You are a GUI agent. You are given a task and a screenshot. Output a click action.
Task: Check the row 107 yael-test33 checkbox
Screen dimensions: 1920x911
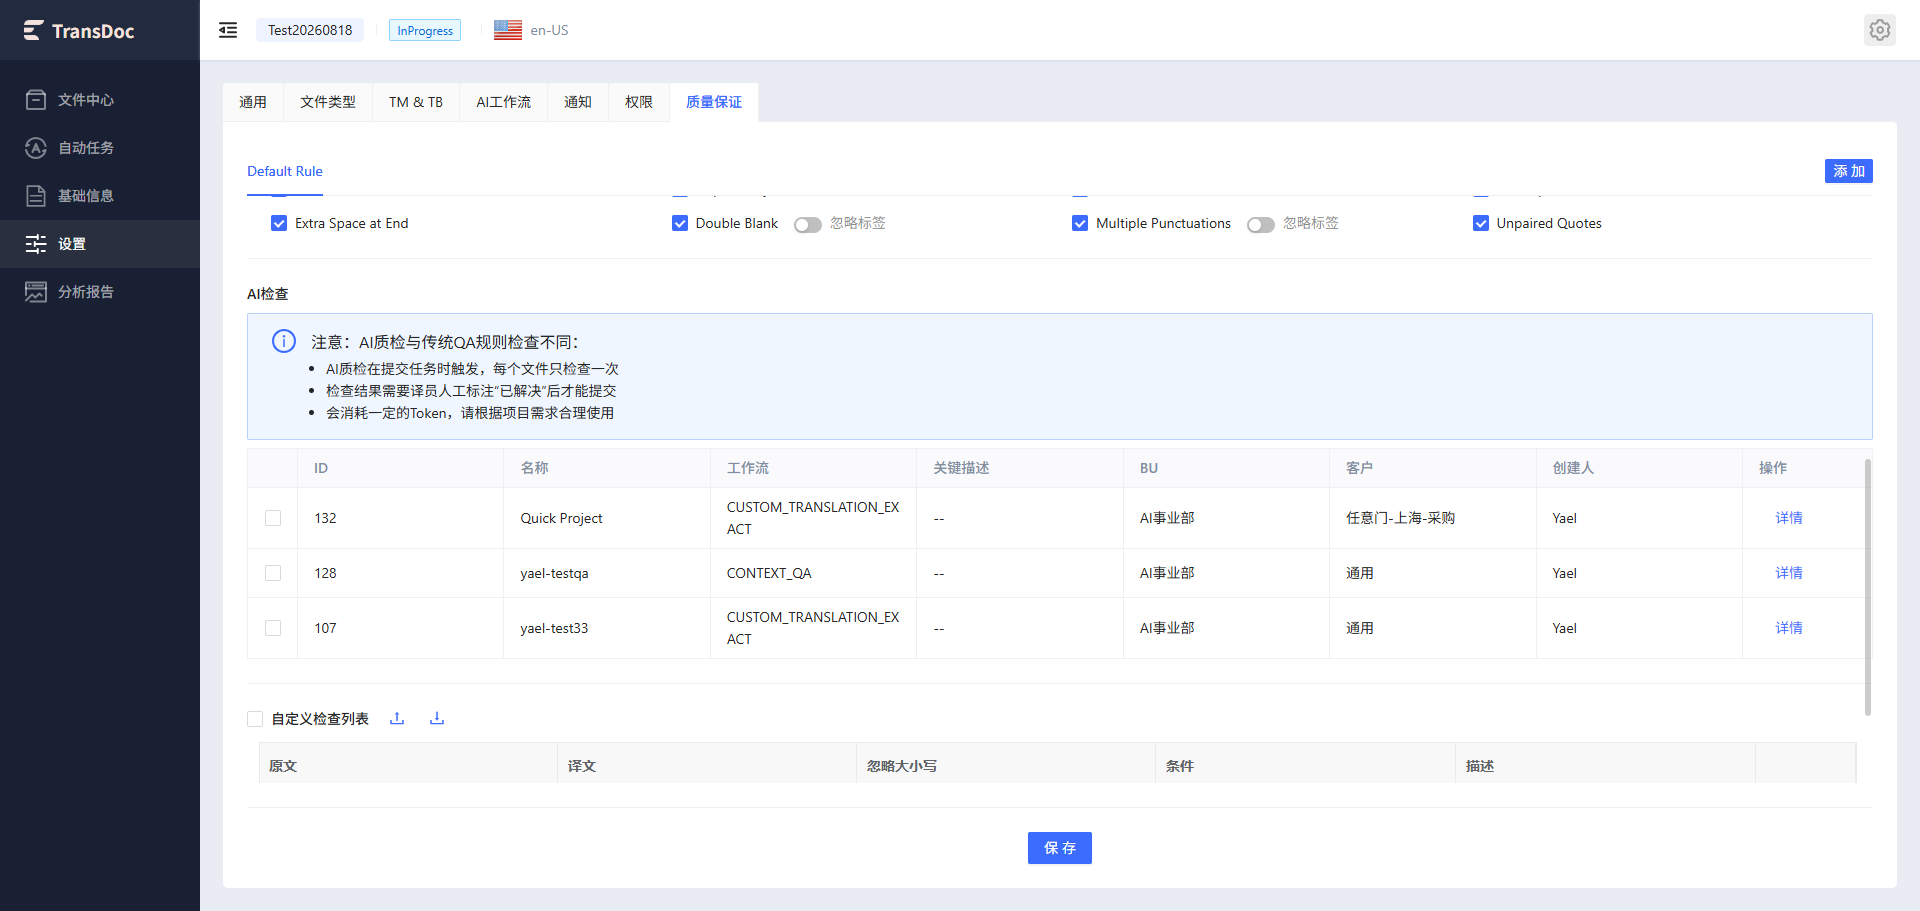(x=273, y=628)
